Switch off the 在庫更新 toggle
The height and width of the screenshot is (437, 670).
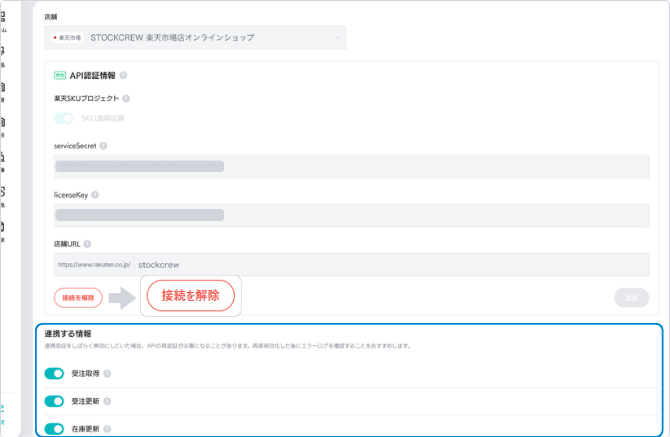[x=54, y=429]
